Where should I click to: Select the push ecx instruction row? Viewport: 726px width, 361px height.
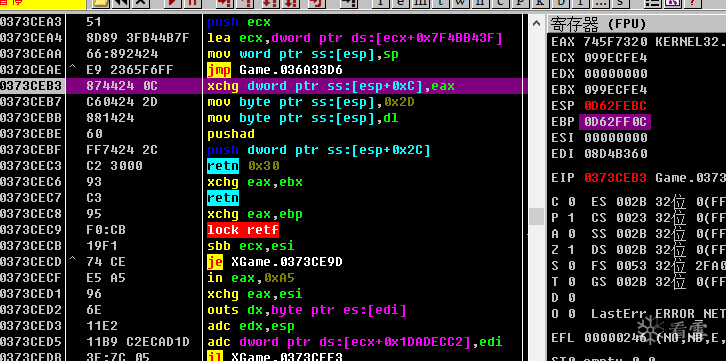239,22
